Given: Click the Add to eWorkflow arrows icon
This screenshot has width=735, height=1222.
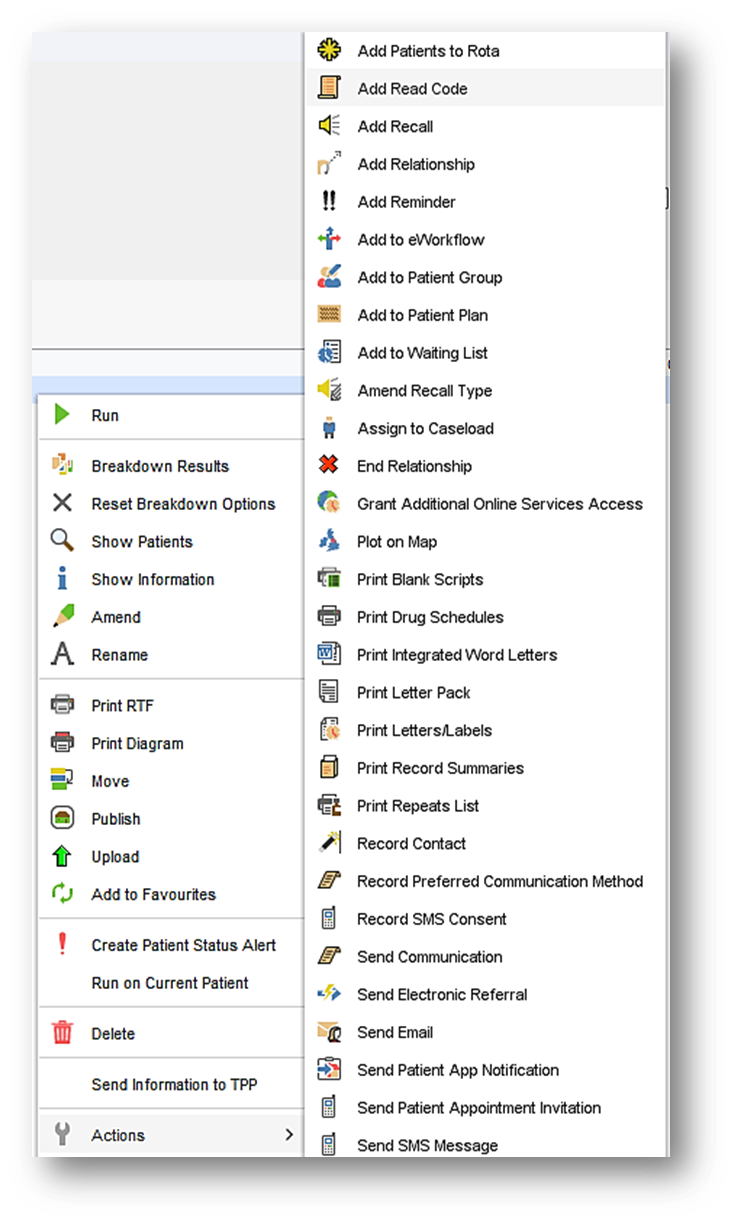Looking at the screenshot, I should coord(329,239).
